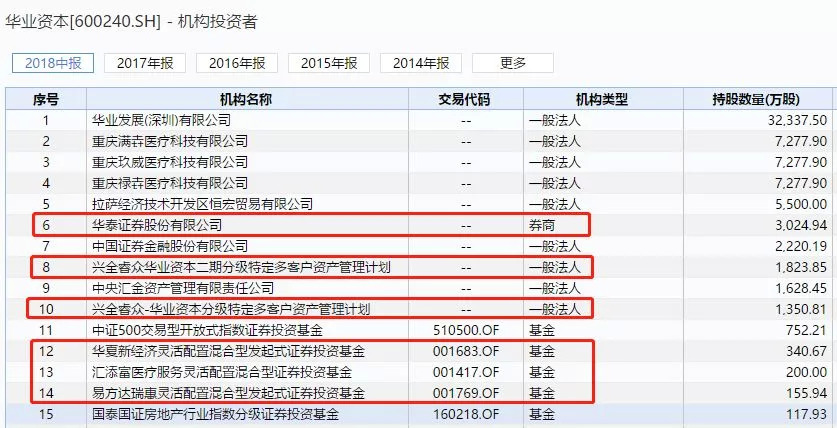Click trading code 001683.OF
The height and width of the screenshot is (428, 837).
point(466,351)
